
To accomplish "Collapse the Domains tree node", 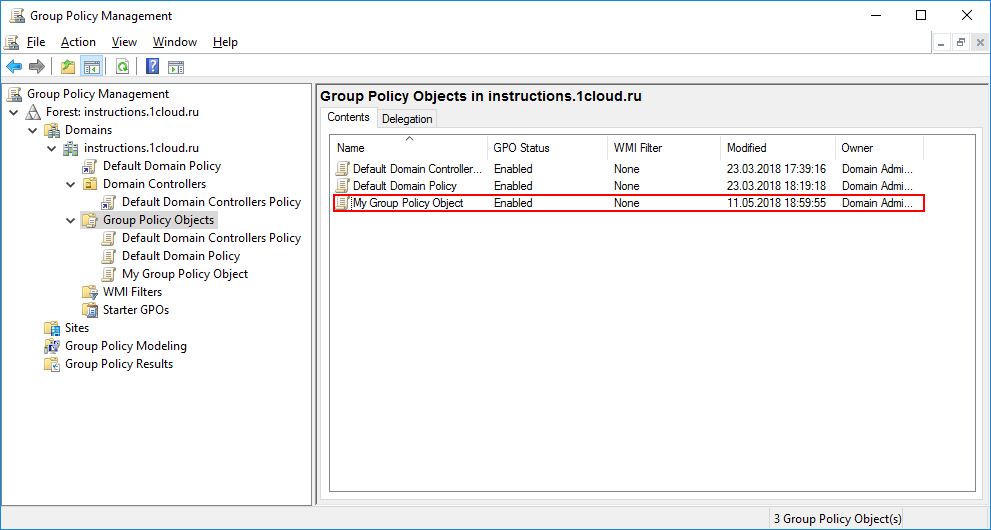I will tap(33, 130).
